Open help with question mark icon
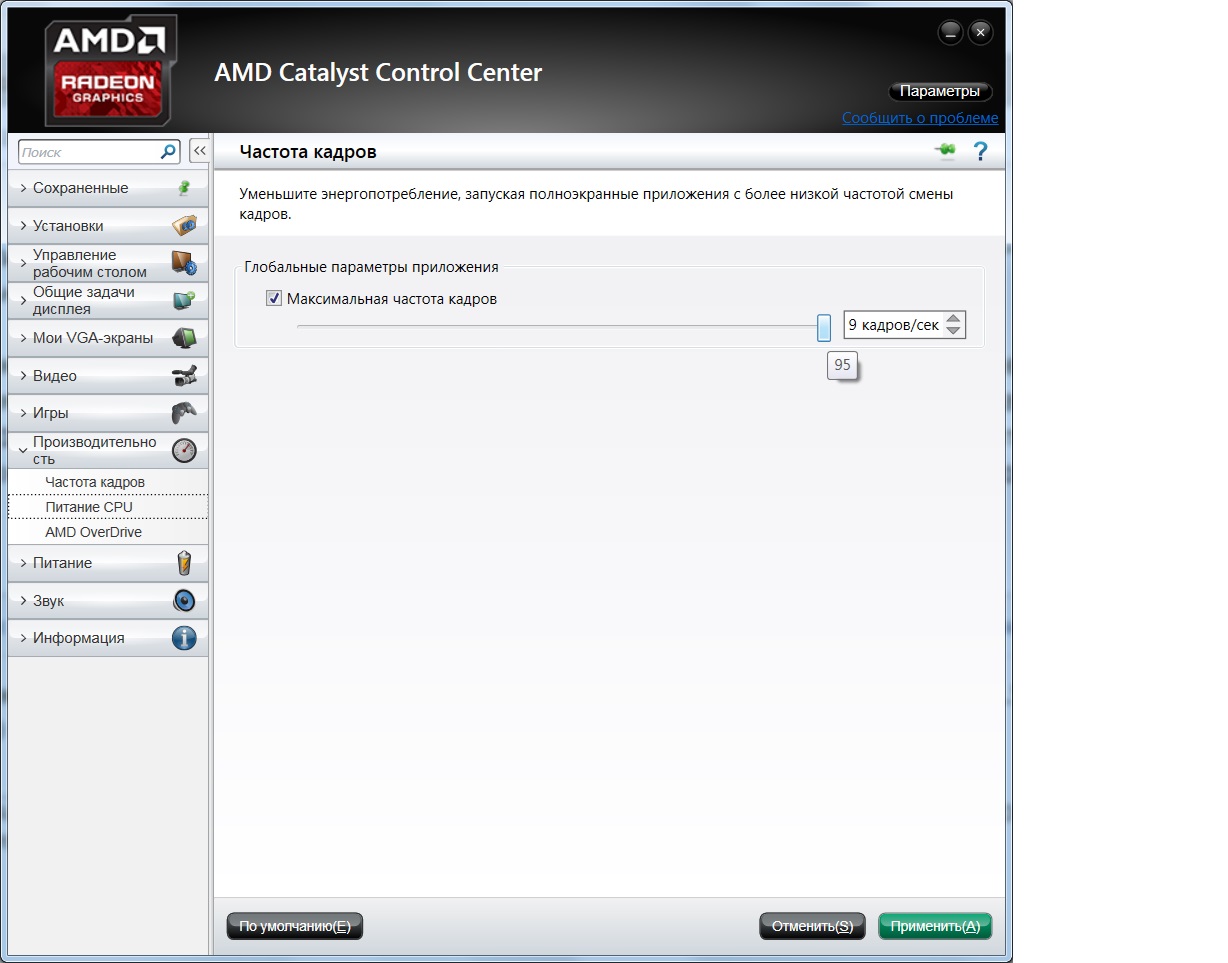Screen dimensions: 1228x963 (981, 151)
